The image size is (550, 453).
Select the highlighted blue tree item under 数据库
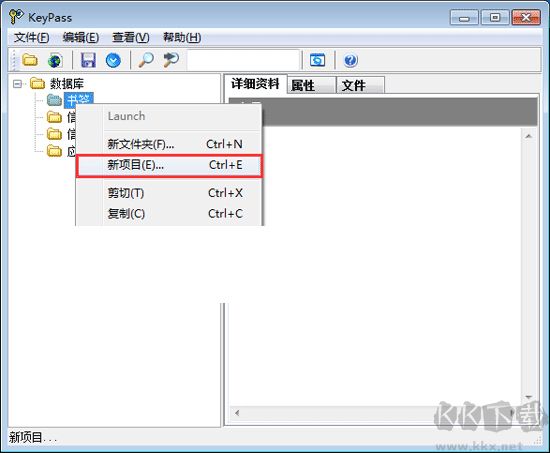coord(79,99)
